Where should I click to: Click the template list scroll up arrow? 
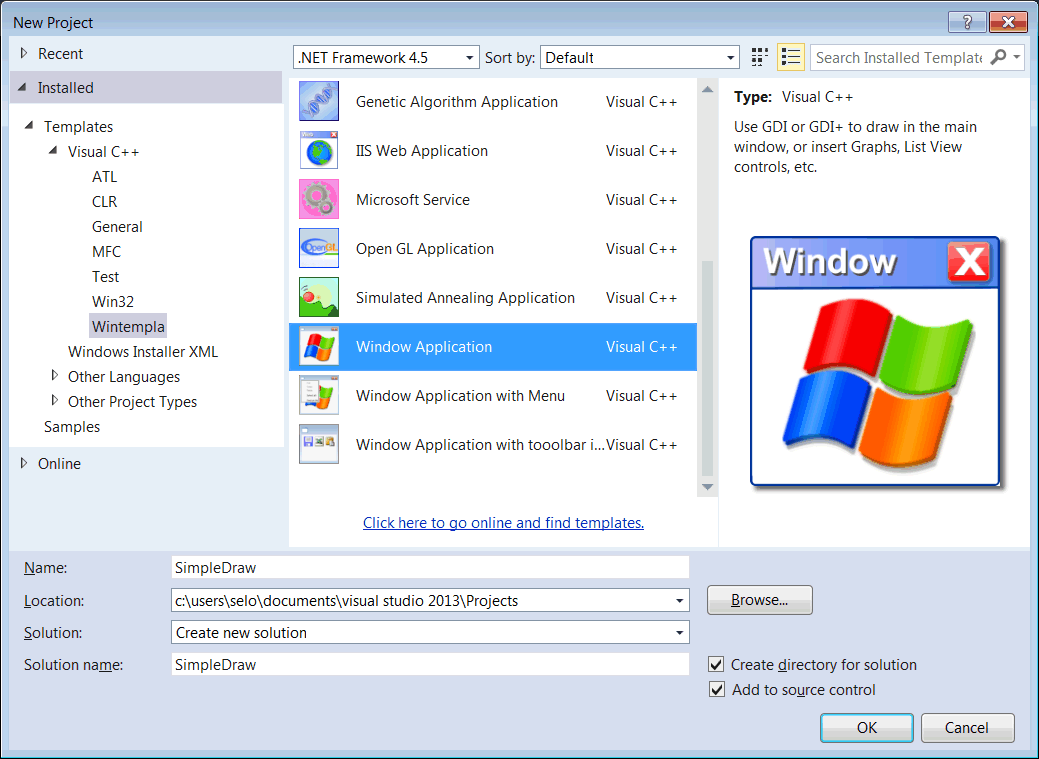708,89
